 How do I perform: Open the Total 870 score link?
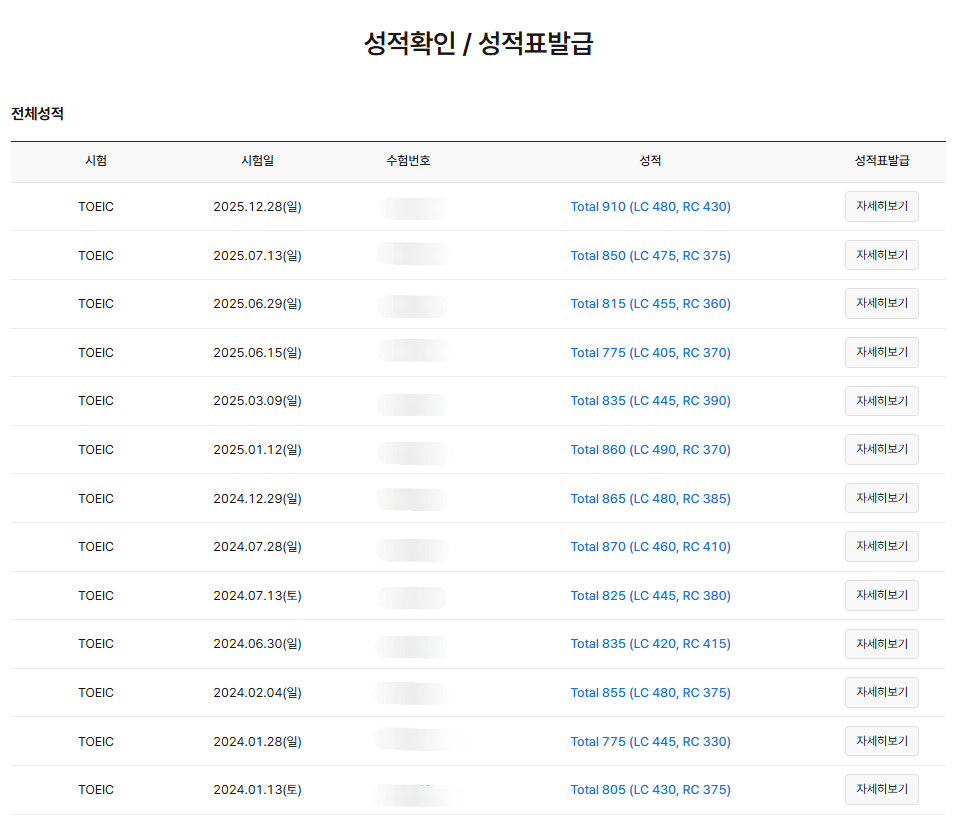click(650, 547)
